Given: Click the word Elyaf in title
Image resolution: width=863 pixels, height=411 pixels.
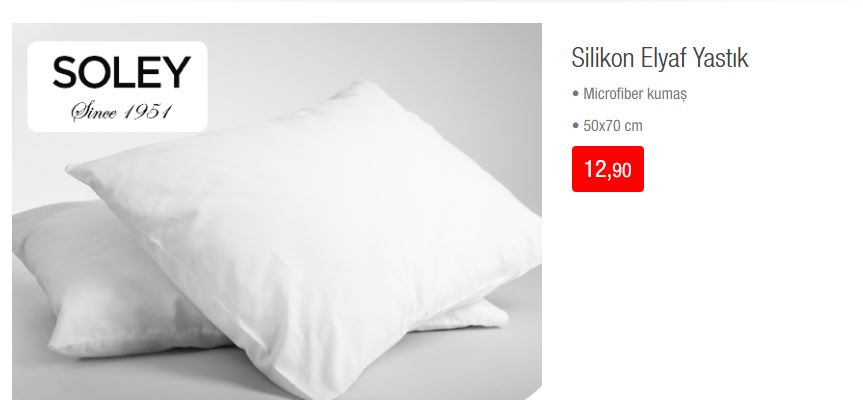Looking at the screenshot, I should pos(663,59).
